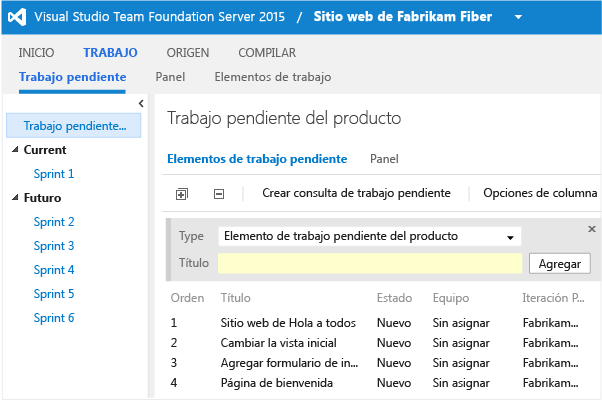Screen dimensions: 602x401
Task: Open the ORIGEN hub
Action: pyautogui.click(x=188, y=53)
